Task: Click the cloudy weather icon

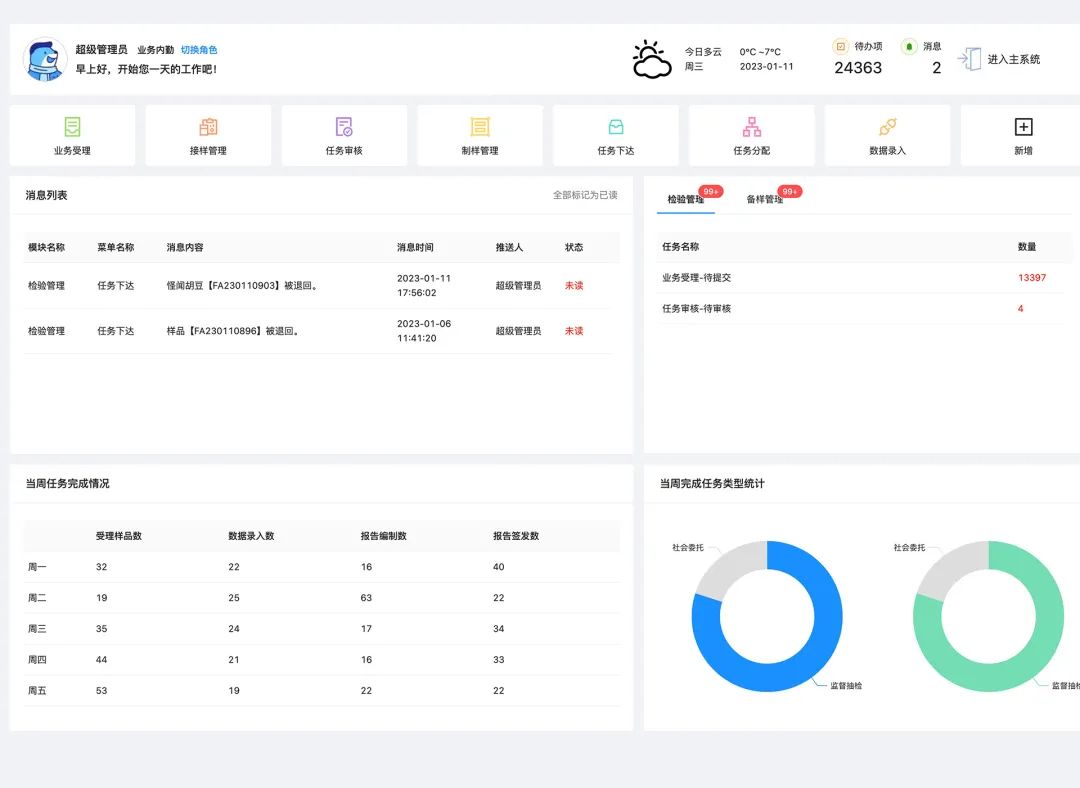Action: 652,59
